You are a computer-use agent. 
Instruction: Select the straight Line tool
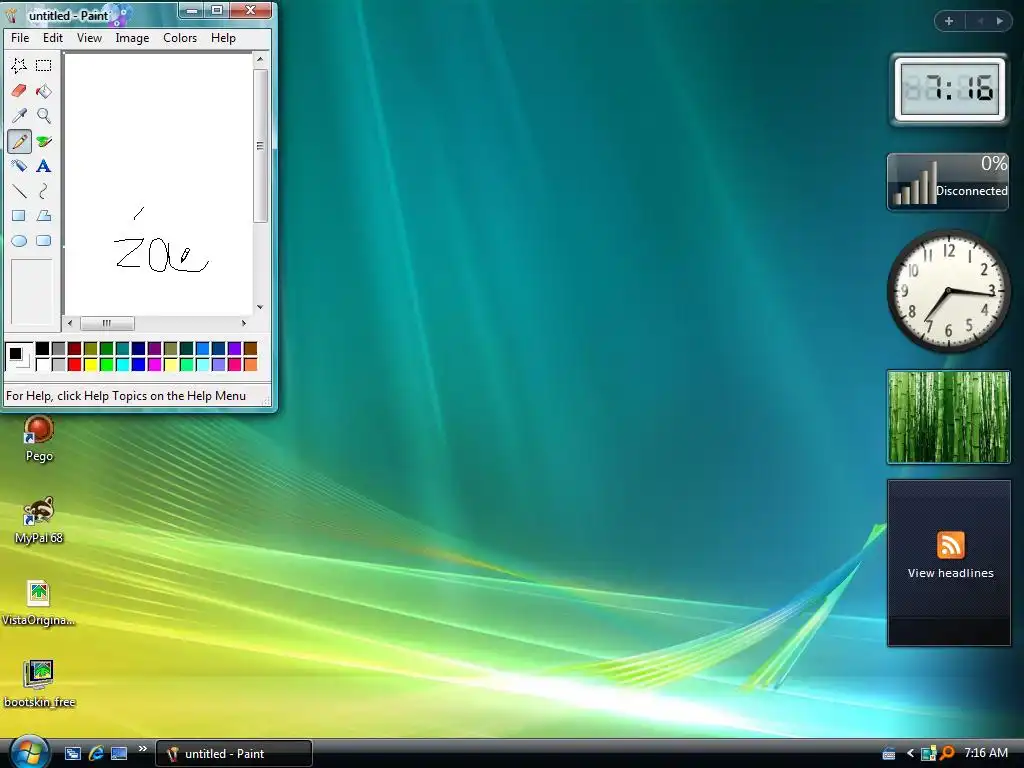19,191
